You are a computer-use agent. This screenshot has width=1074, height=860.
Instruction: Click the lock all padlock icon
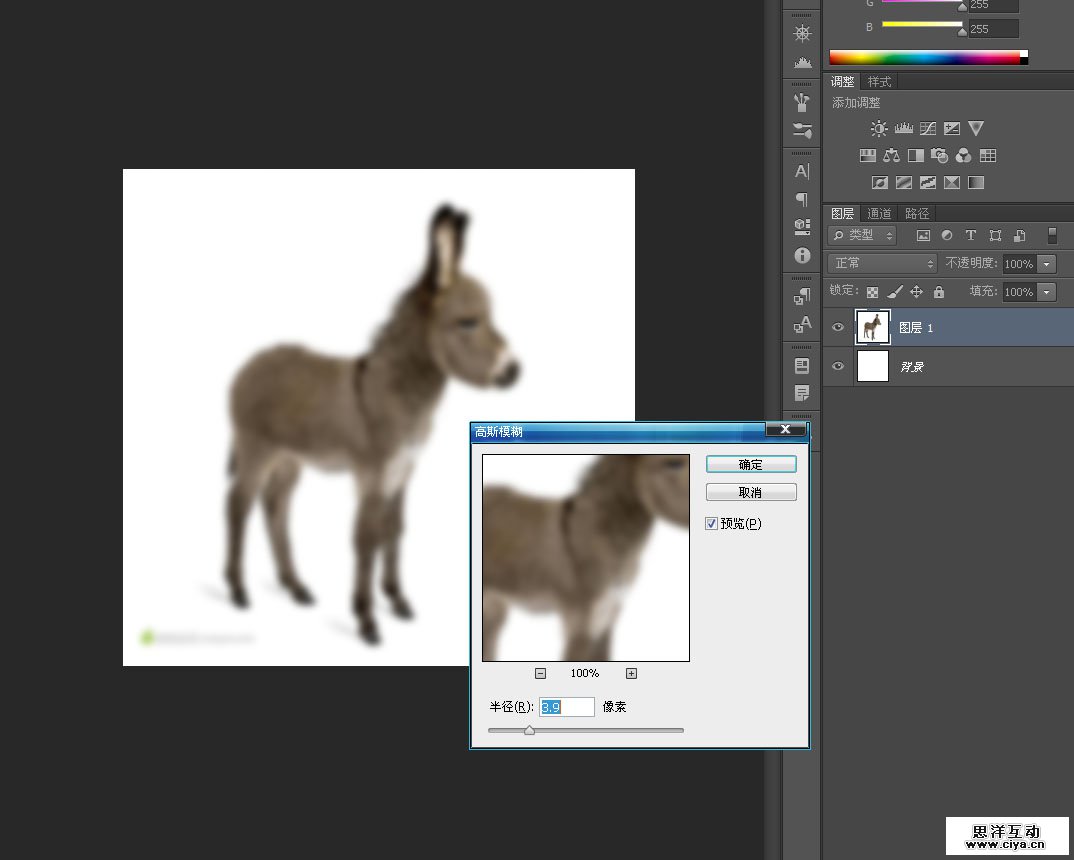[938, 292]
